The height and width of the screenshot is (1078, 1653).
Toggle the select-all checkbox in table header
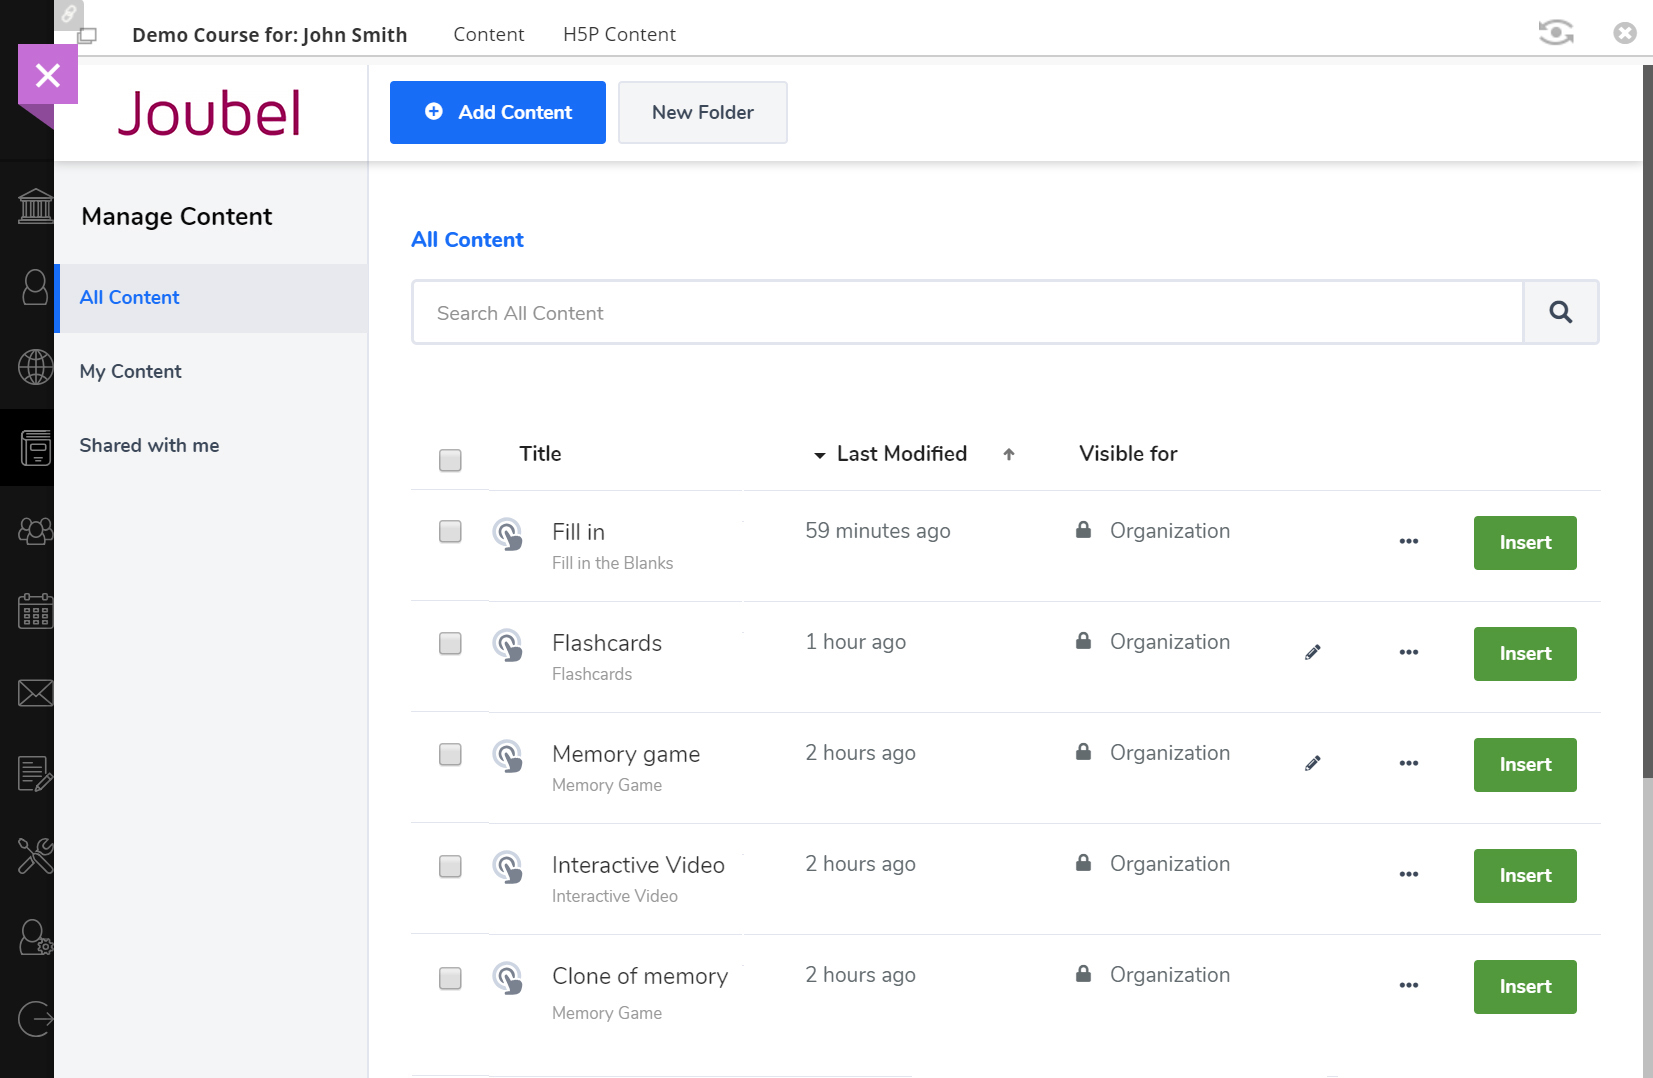click(450, 460)
